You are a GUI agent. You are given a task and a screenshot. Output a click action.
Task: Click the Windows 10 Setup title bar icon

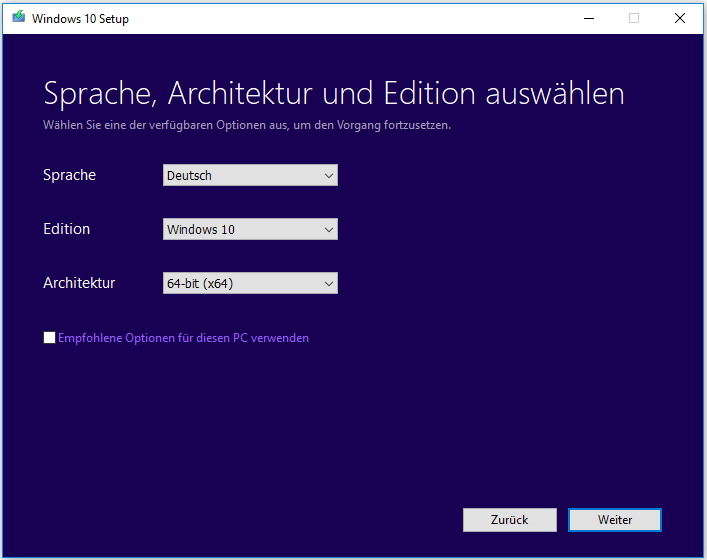(17, 18)
